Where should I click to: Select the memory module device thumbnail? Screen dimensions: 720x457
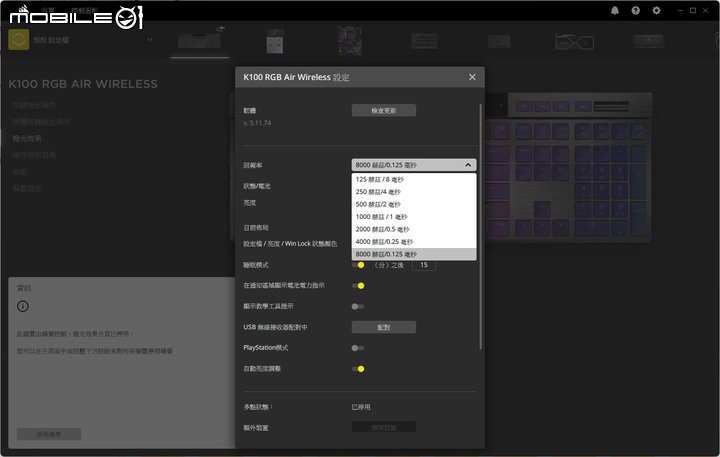click(x=424, y=41)
